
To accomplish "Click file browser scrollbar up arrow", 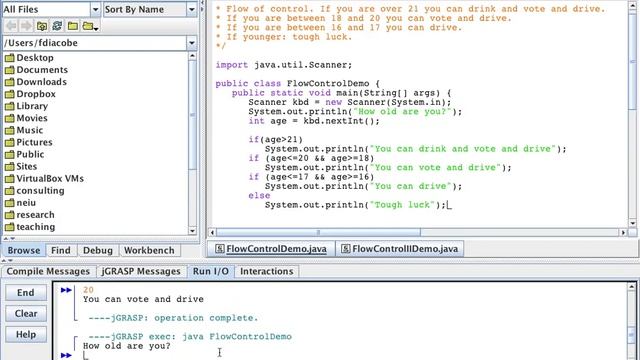I will tap(193, 56).
